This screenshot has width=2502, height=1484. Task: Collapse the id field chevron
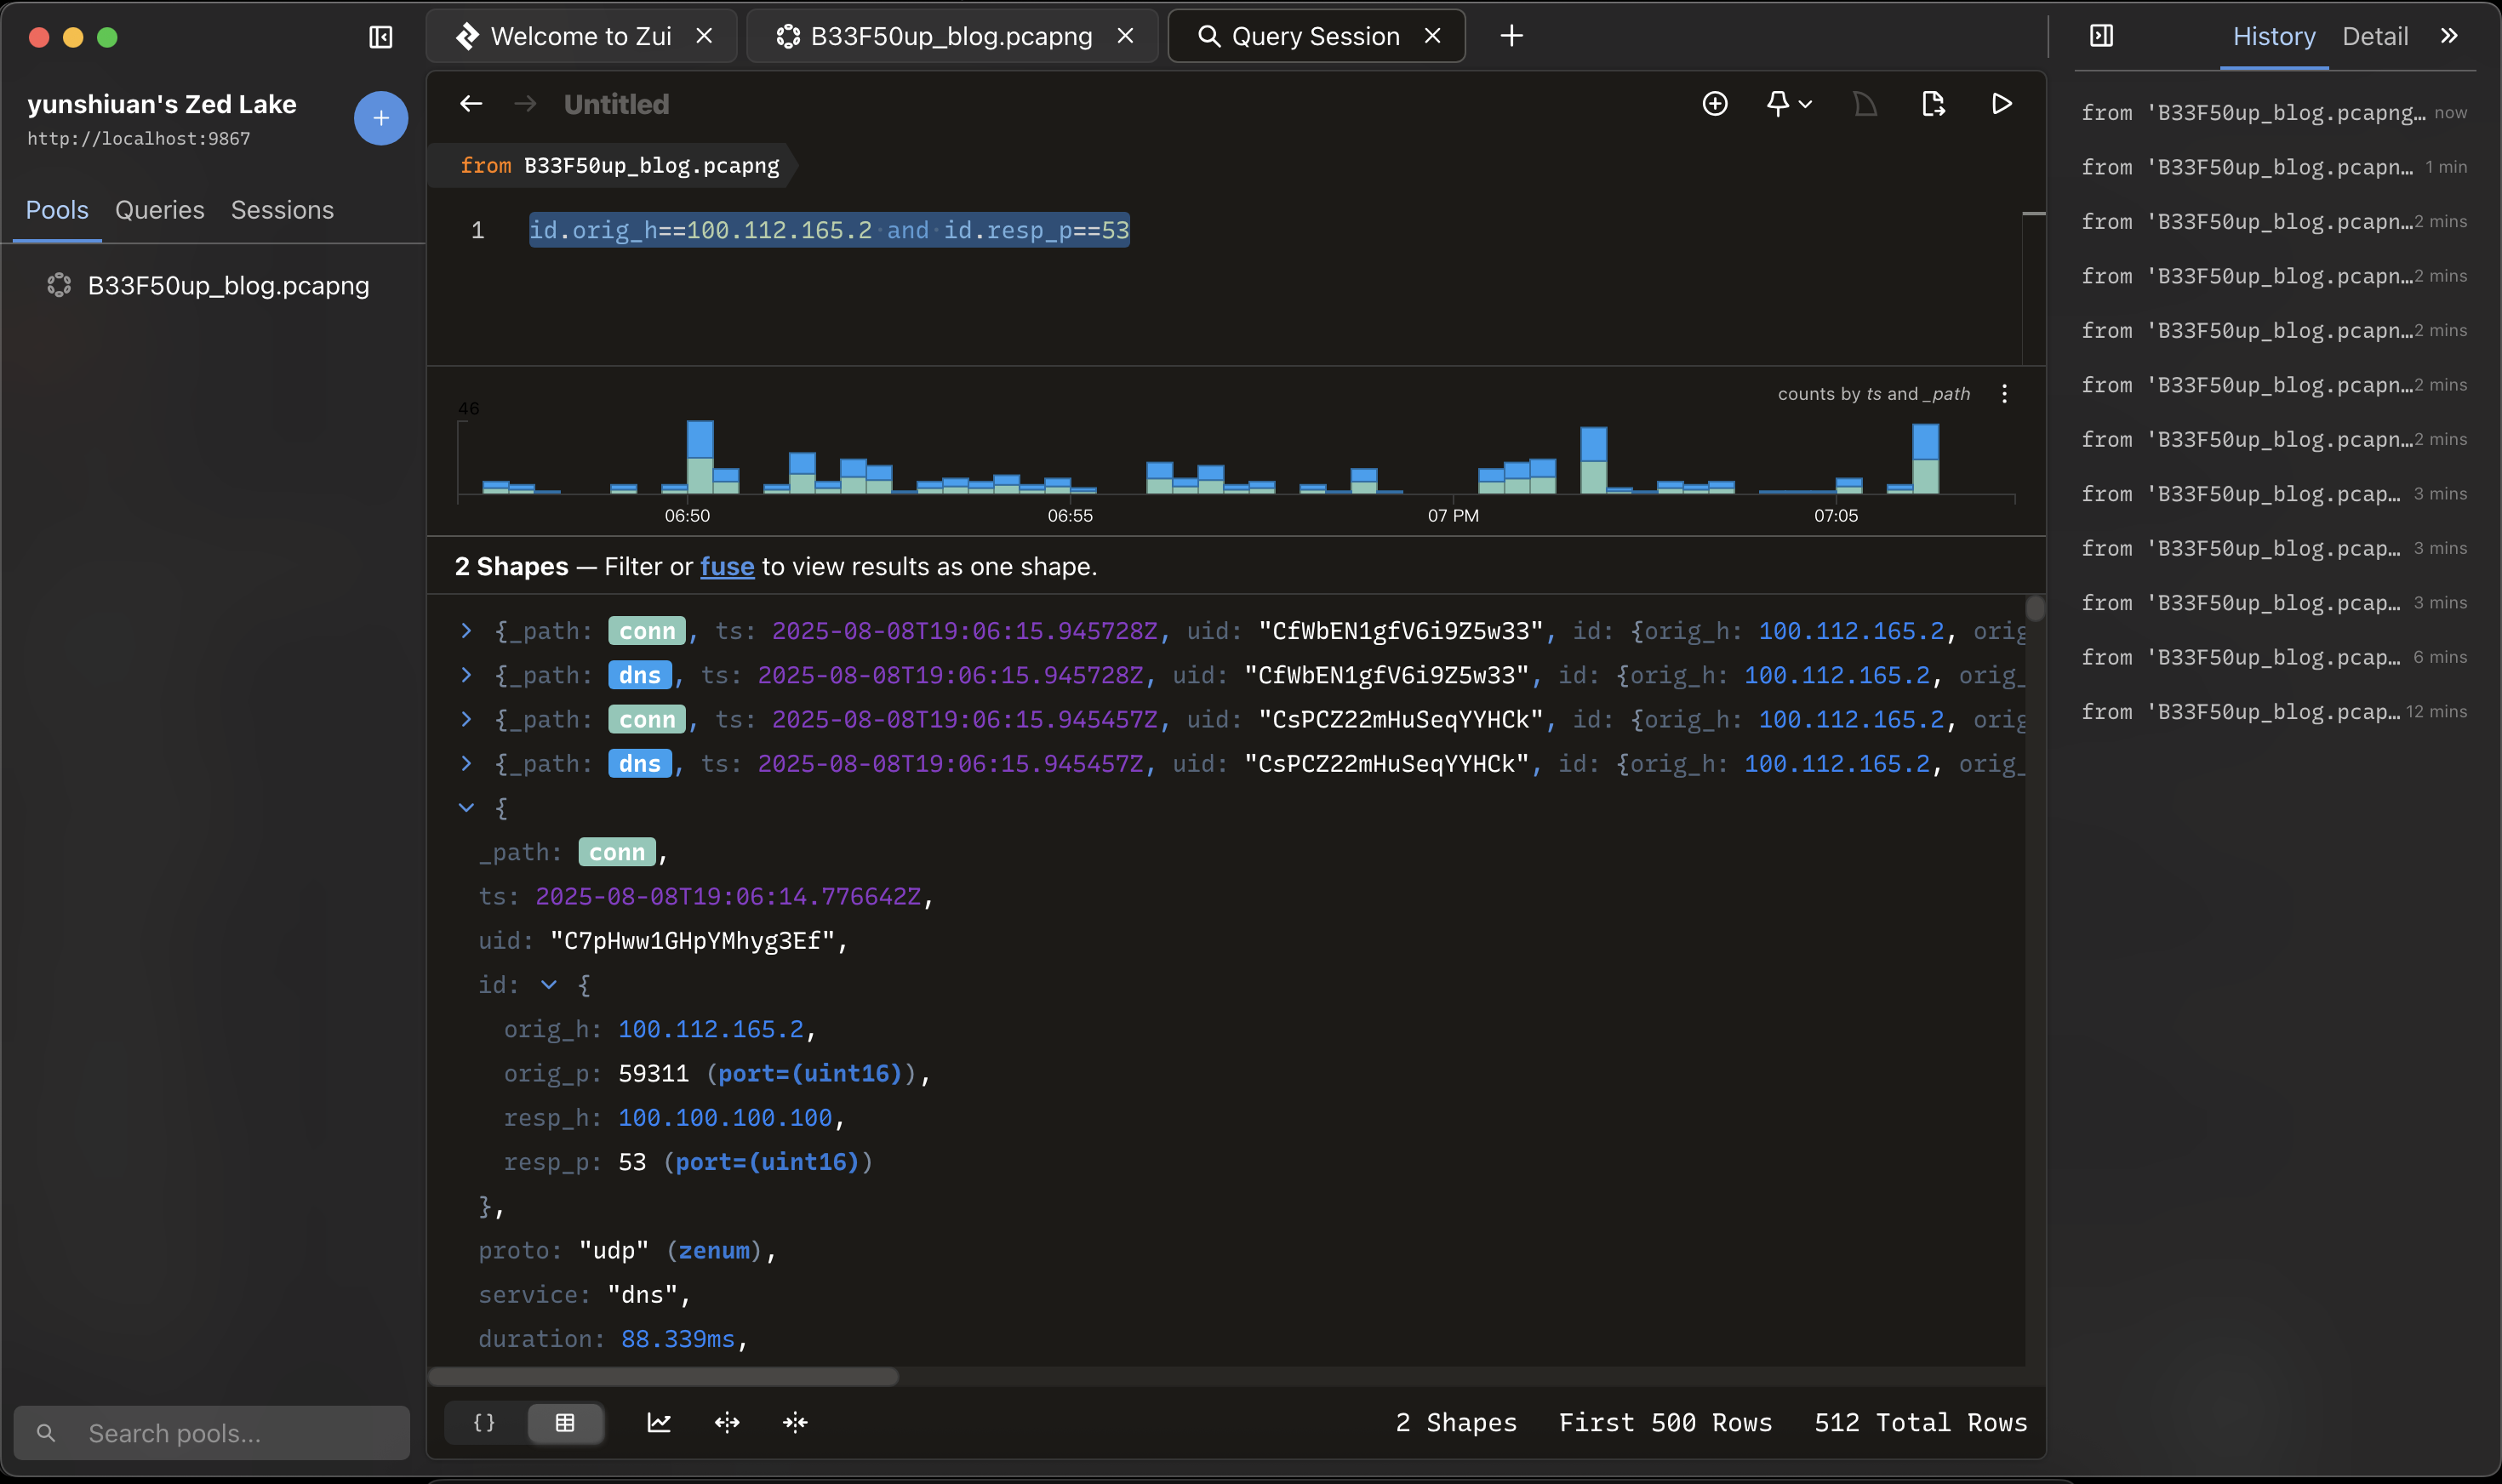549,985
